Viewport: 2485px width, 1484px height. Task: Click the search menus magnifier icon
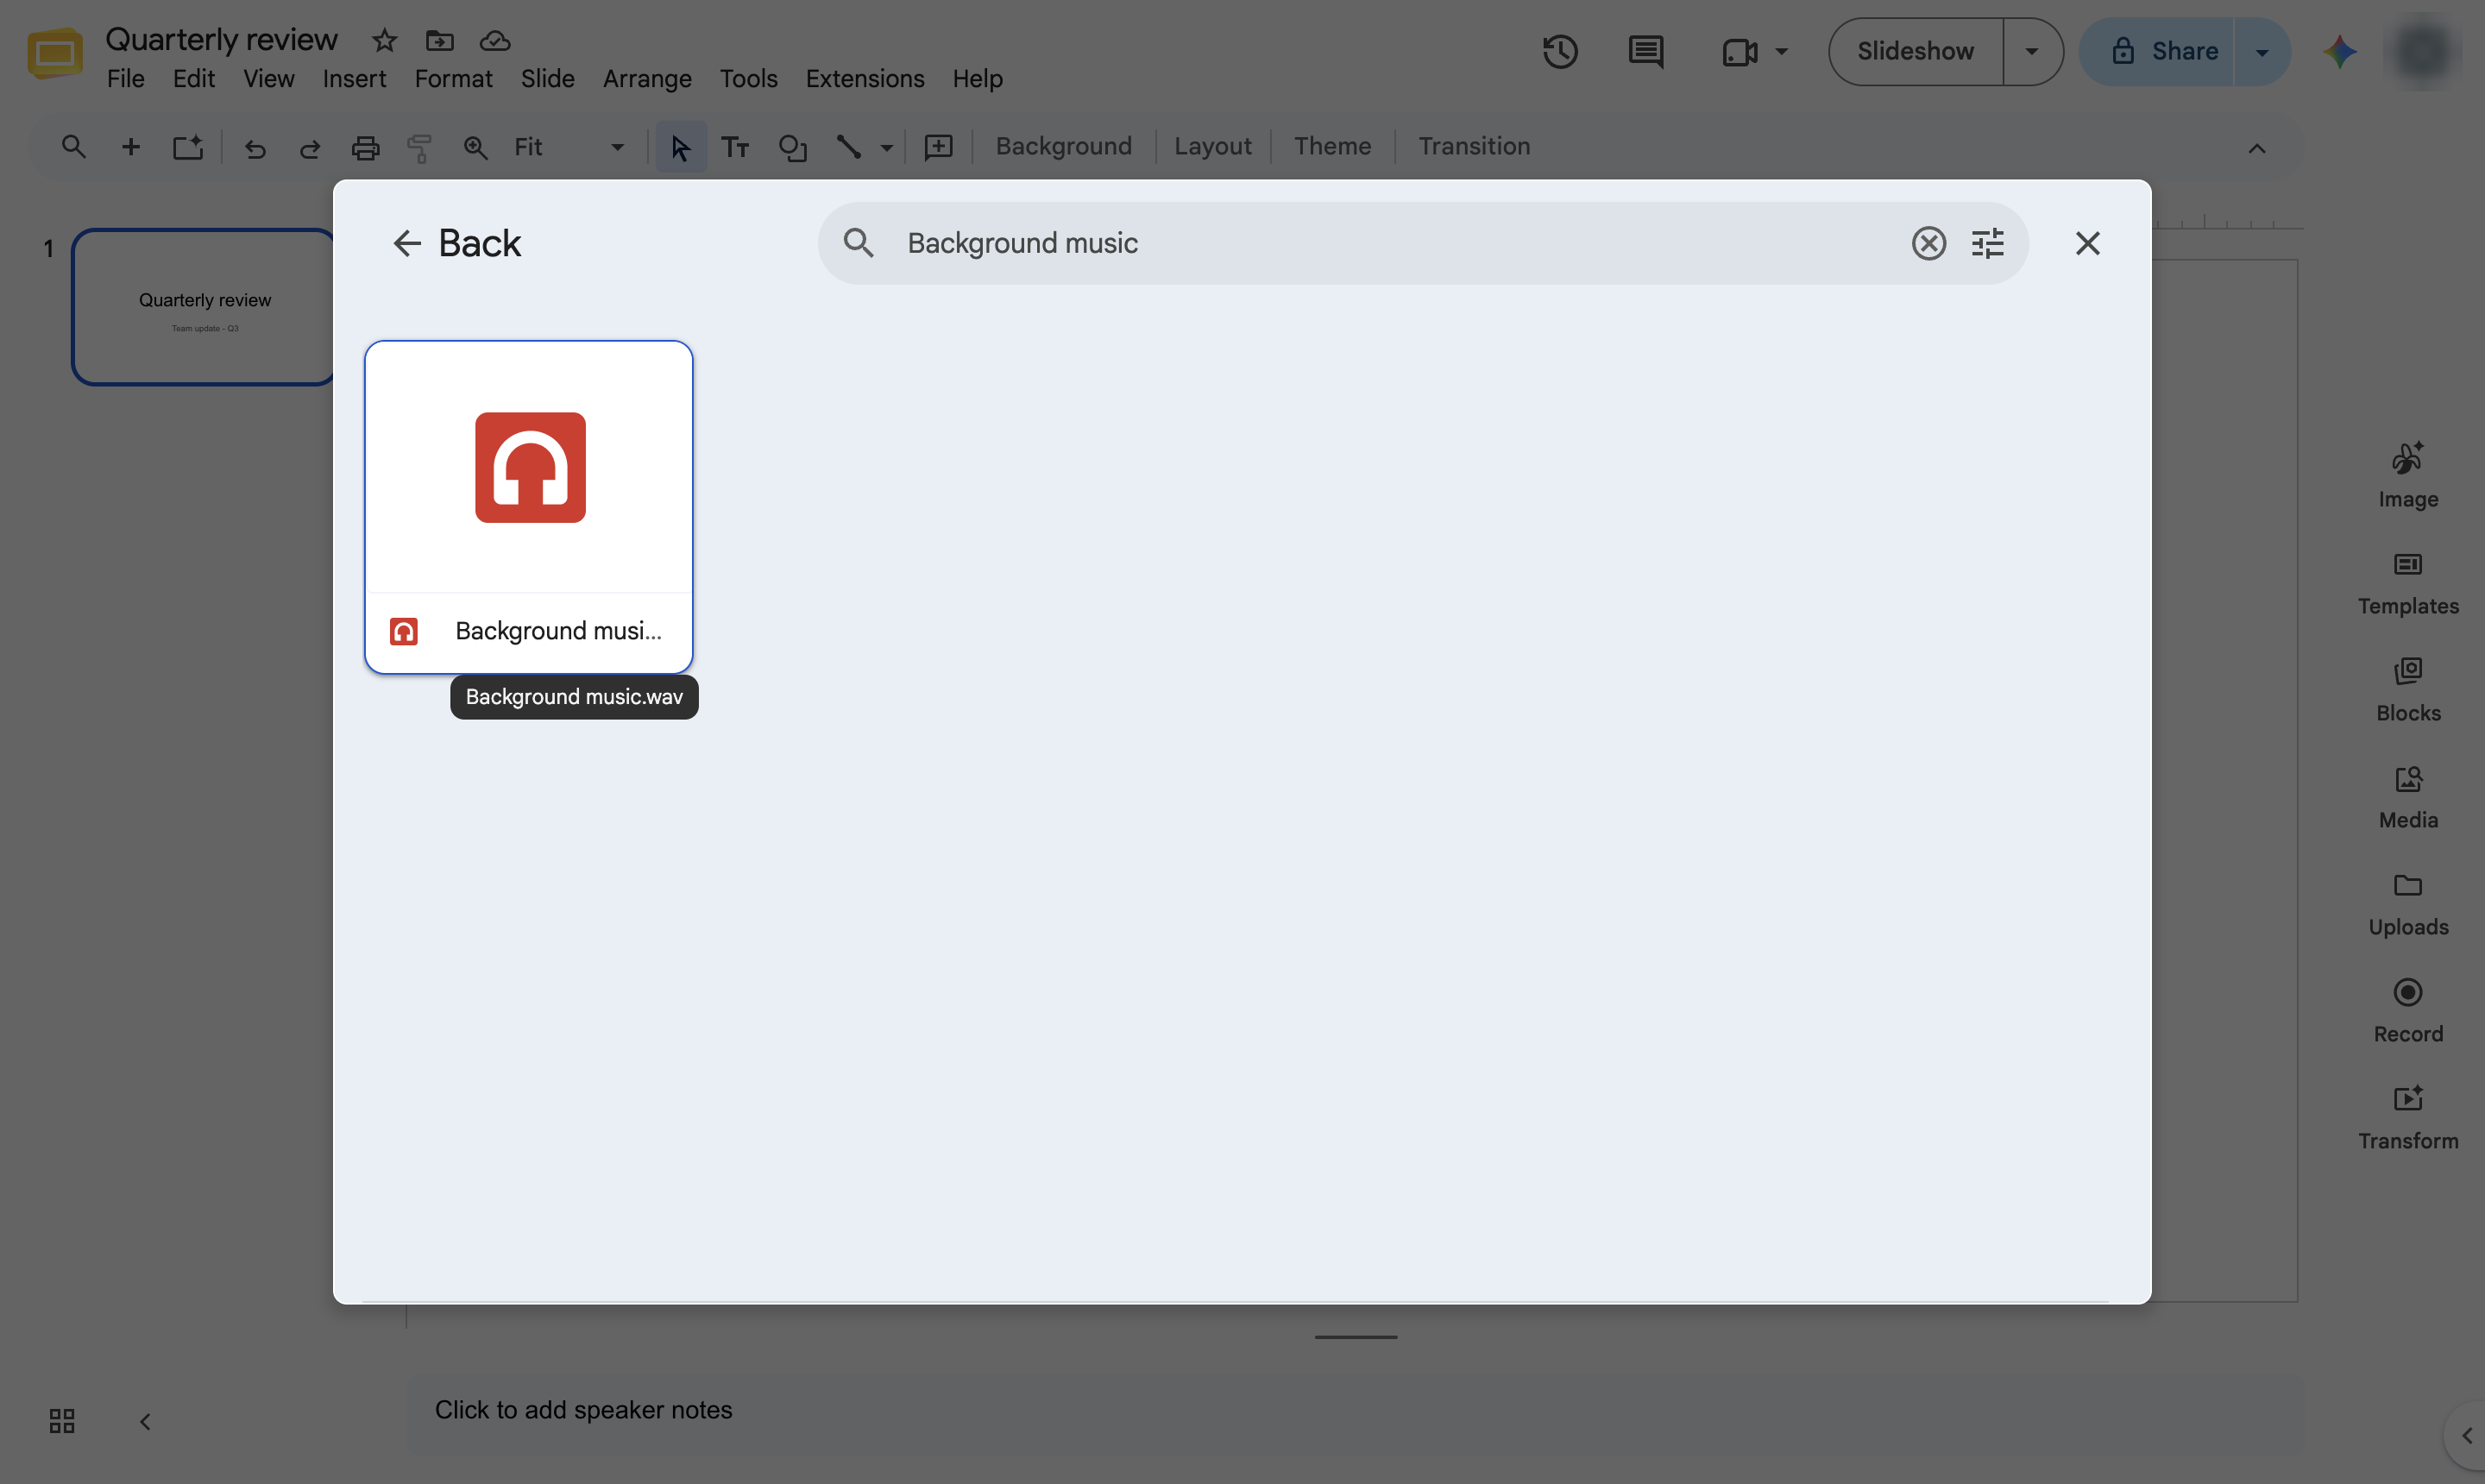pos(73,147)
